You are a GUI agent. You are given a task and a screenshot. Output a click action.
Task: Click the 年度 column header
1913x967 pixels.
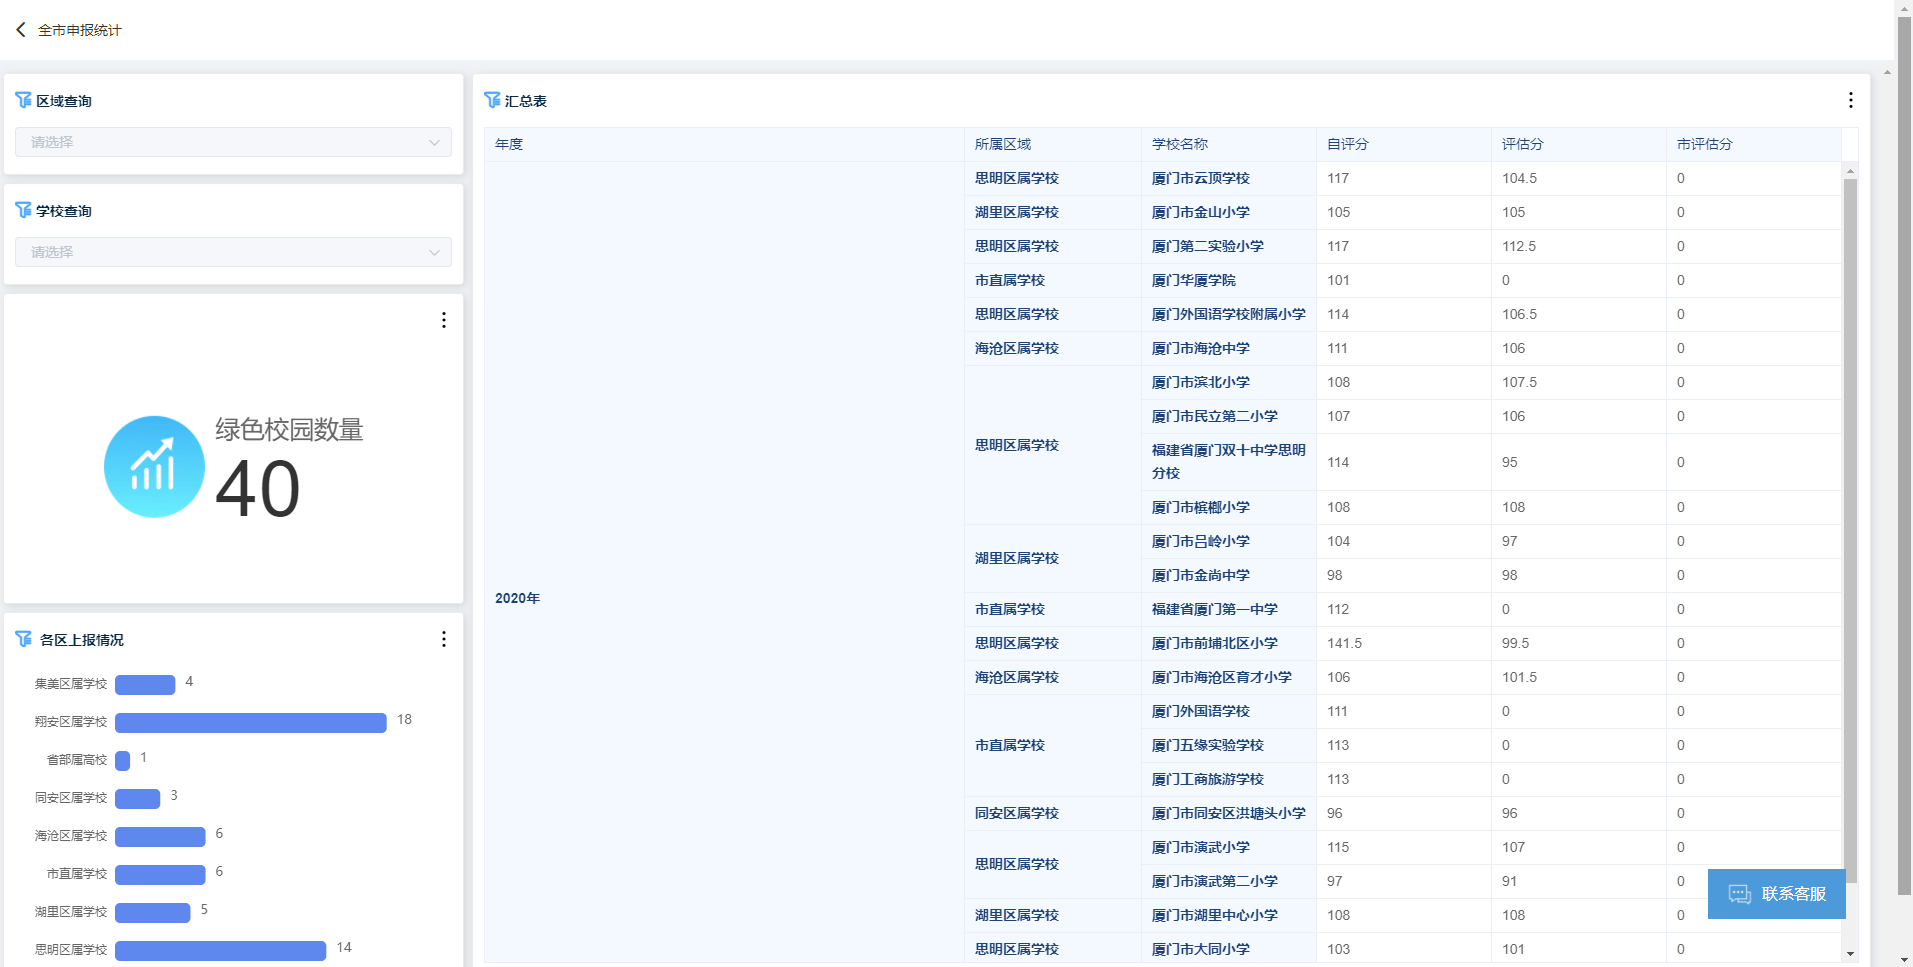pyautogui.click(x=508, y=143)
